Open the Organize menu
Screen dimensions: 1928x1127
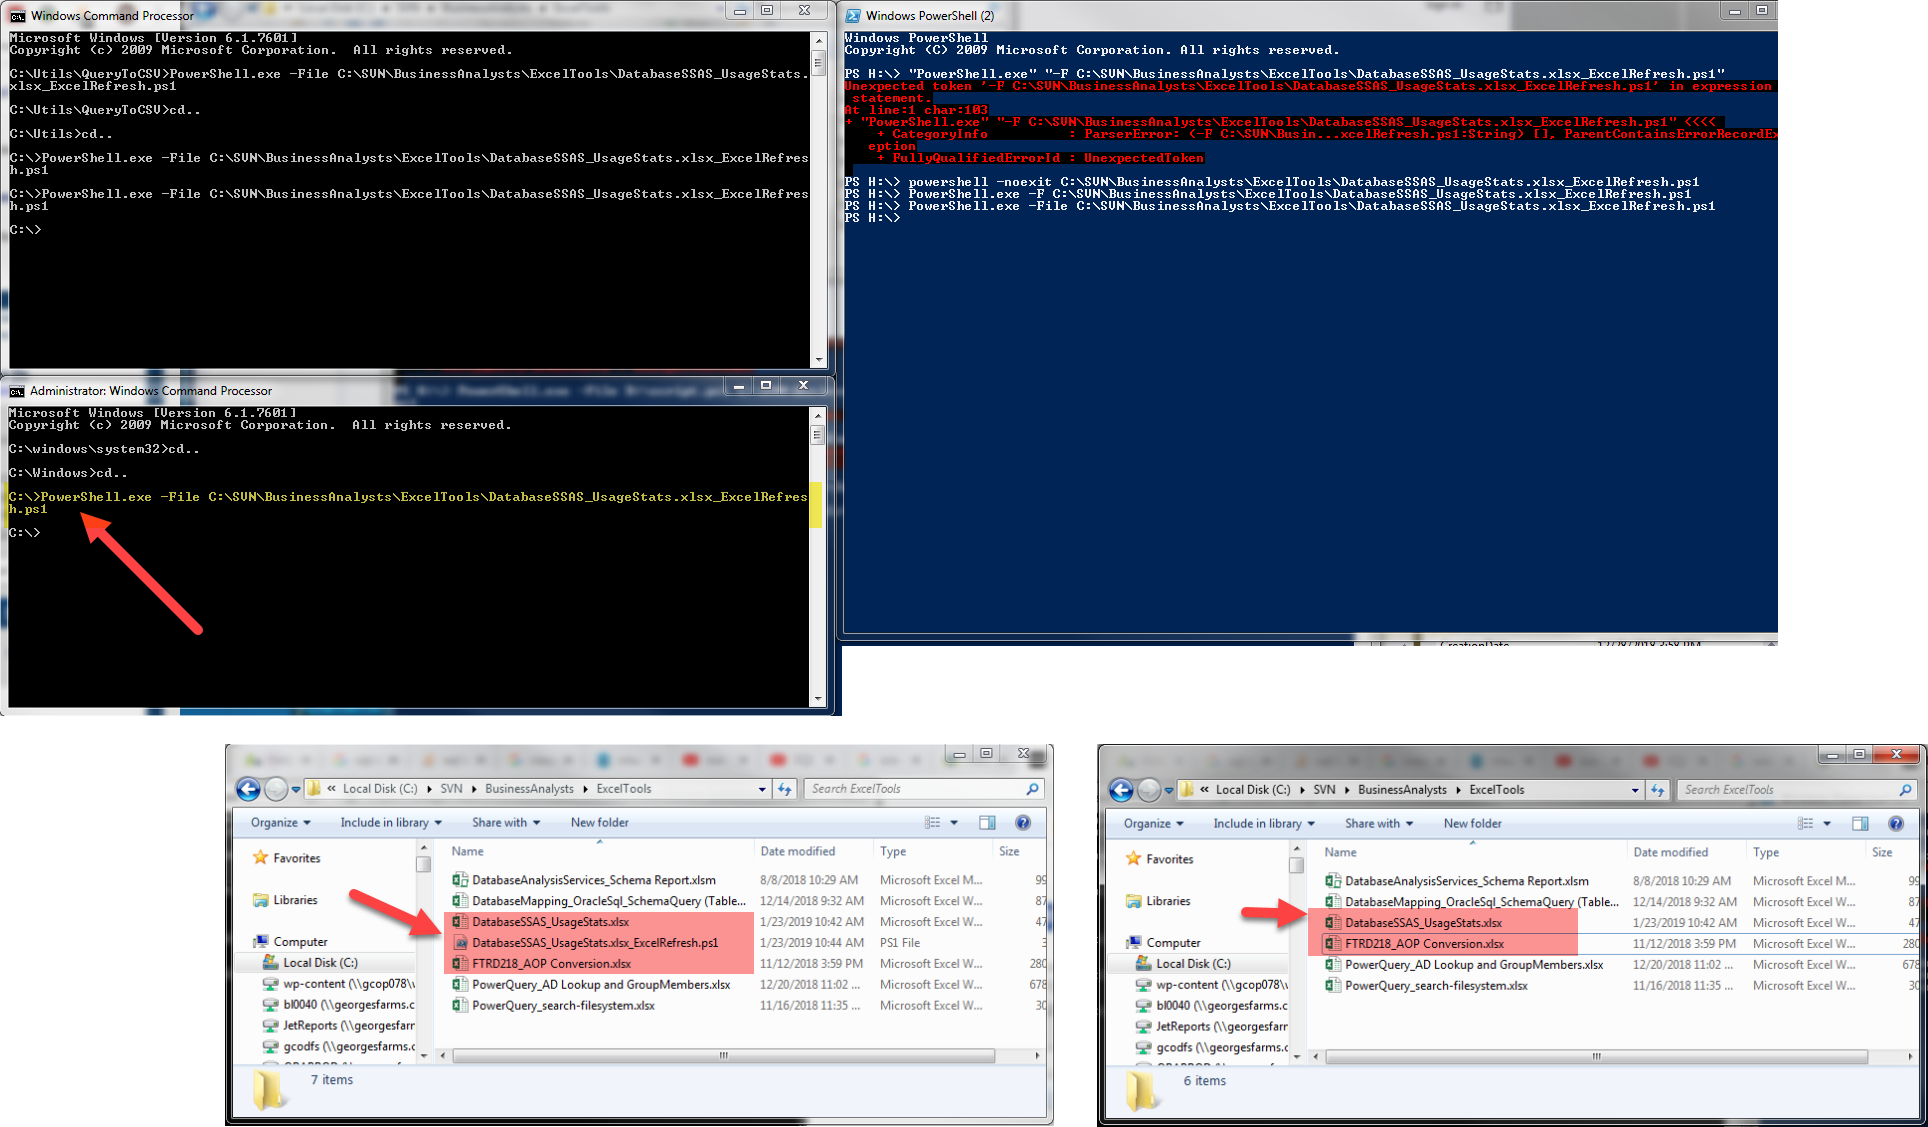point(277,822)
